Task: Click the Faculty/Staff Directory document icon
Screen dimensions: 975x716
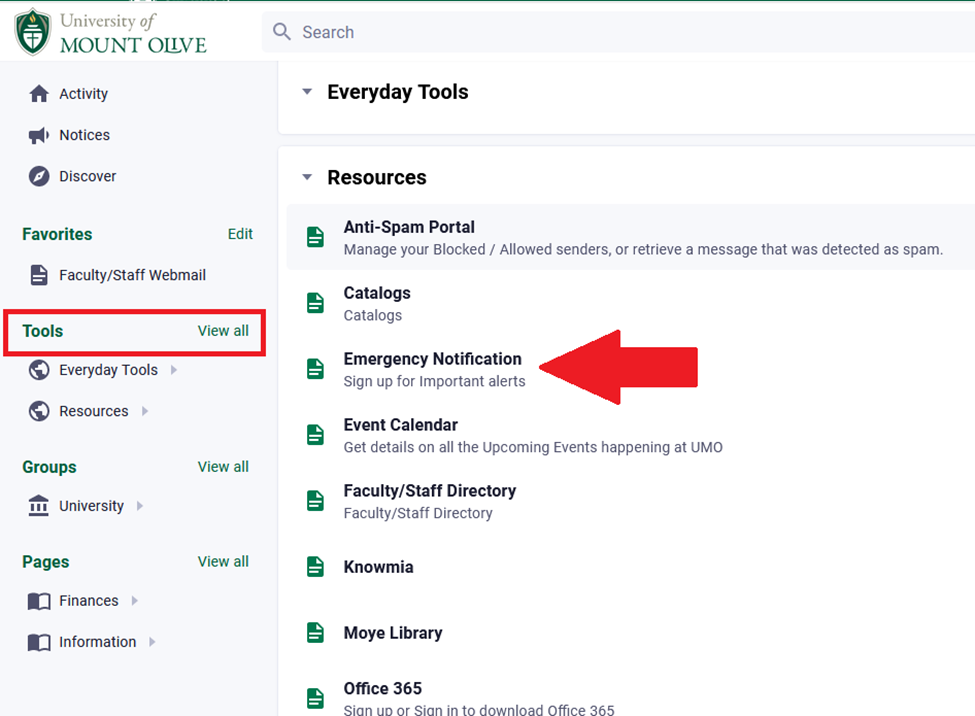Action: [315, 501]
